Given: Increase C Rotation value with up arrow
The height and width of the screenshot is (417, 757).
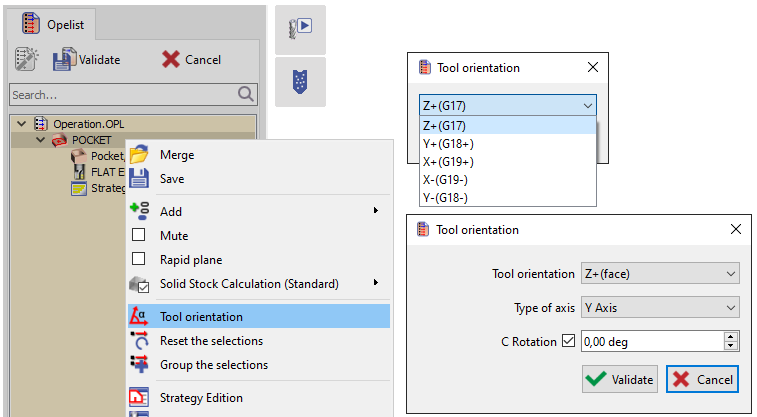Looking at the screenshot, I should pos(731,337).
